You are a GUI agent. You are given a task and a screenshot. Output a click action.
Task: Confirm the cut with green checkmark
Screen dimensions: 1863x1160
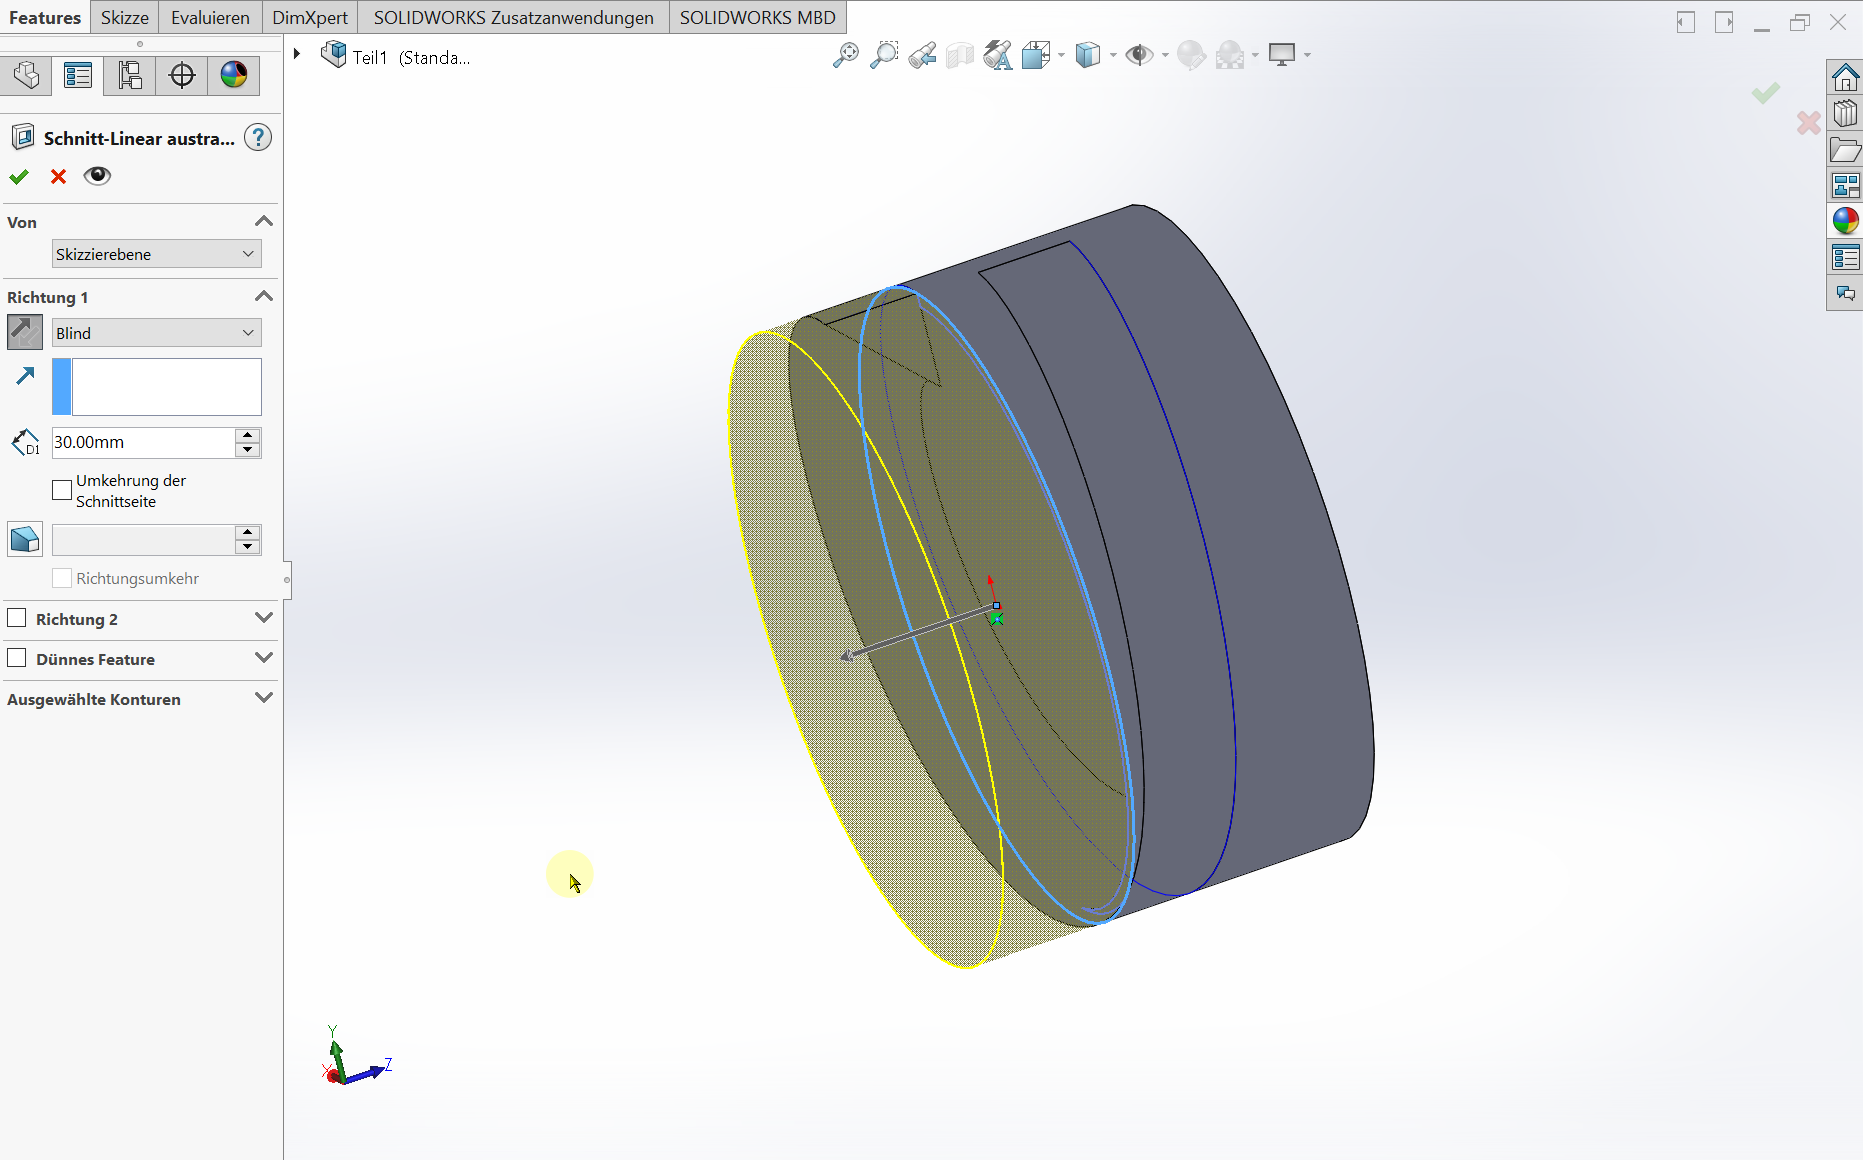19,177
